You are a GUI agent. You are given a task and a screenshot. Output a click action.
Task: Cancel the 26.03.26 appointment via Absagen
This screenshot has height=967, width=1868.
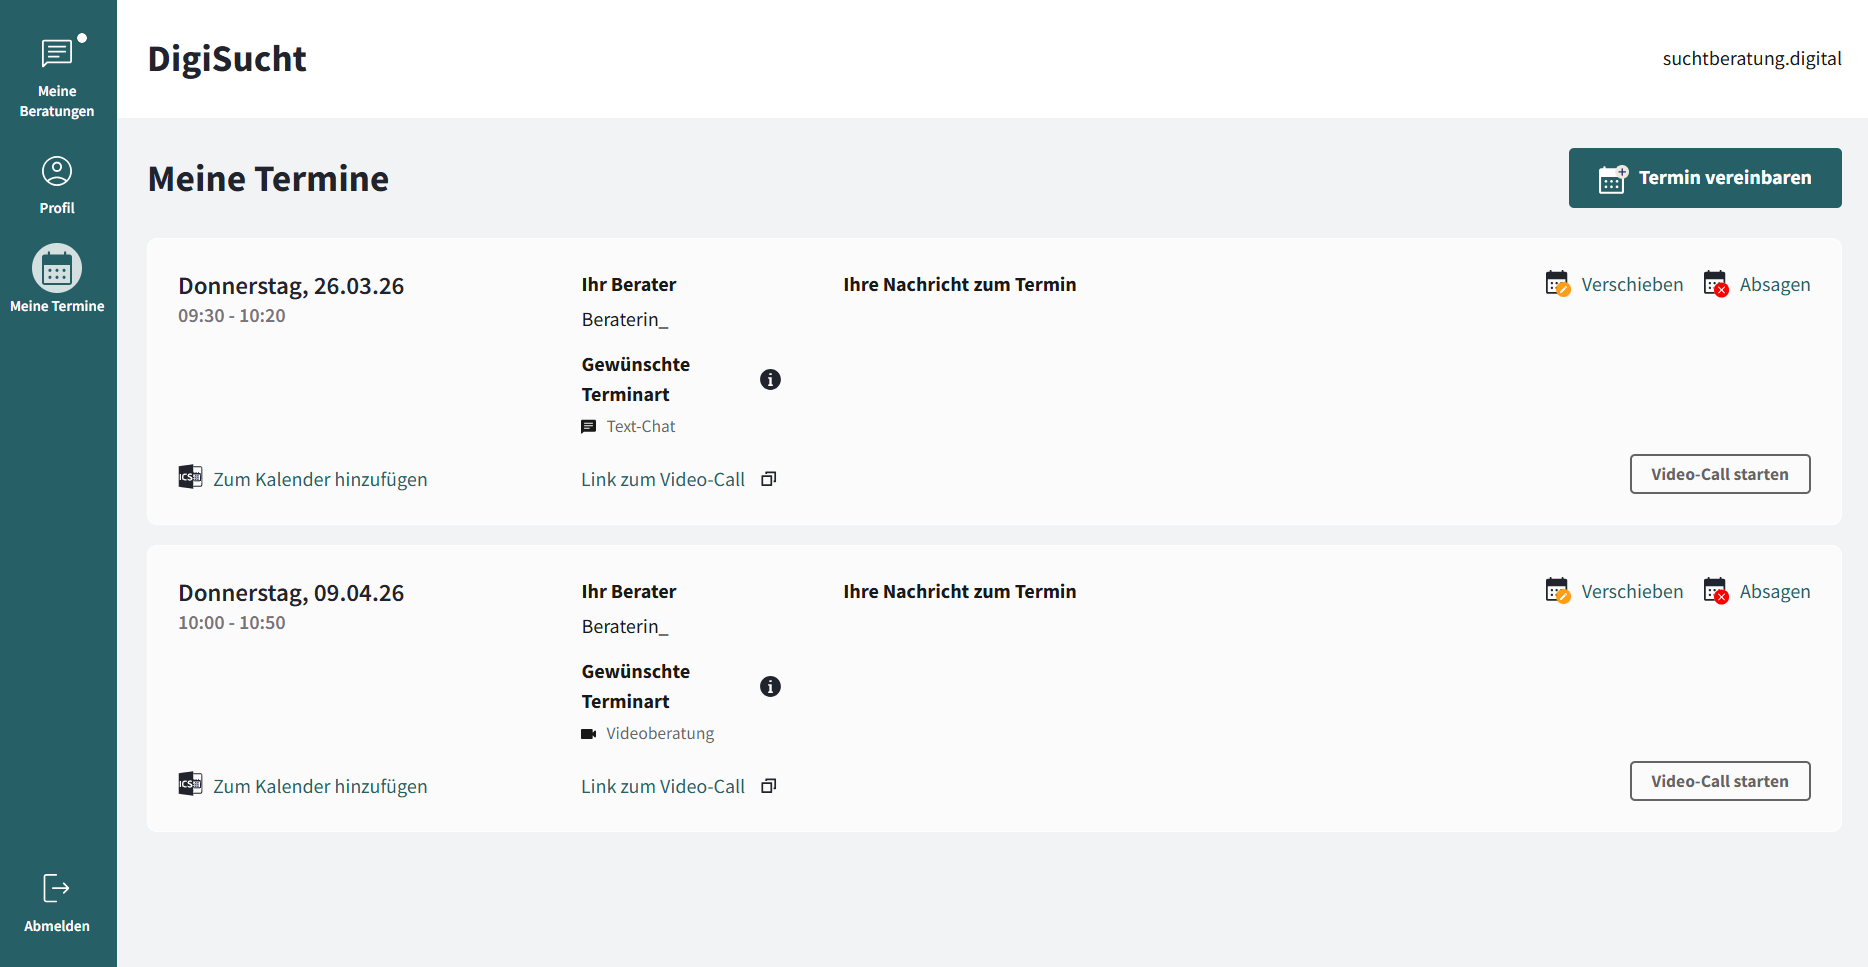[x=1757, y=285]
